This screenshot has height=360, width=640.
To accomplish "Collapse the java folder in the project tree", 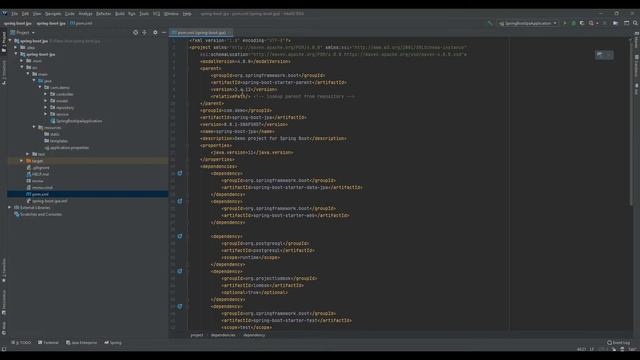I will click(x=34, y=81).
